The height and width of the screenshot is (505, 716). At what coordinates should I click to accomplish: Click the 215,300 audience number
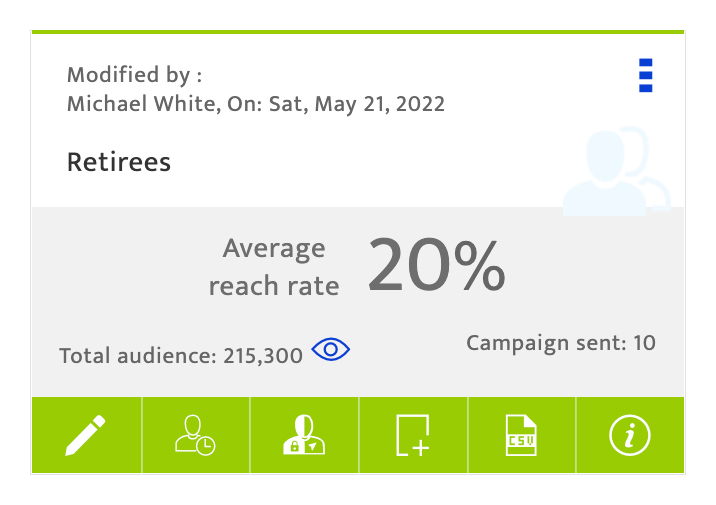(263, 356)
